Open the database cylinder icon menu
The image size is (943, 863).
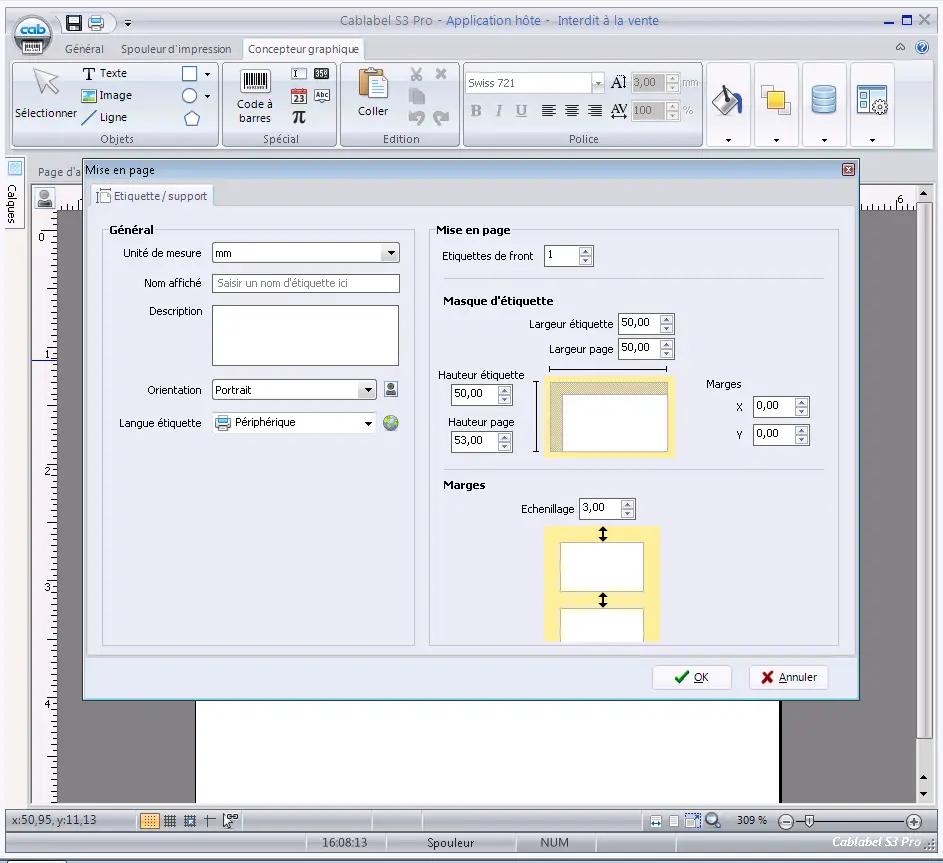click(x=824, y=105)
